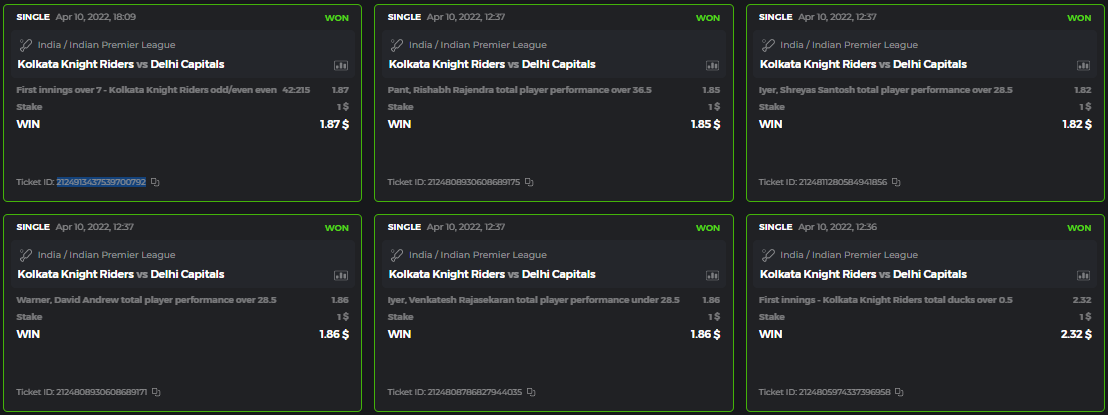The height and width of the screenshot is (415, 1108).
Task: Copy ticket ID of Rishabh Pant bet
Action: coord(529,182)
